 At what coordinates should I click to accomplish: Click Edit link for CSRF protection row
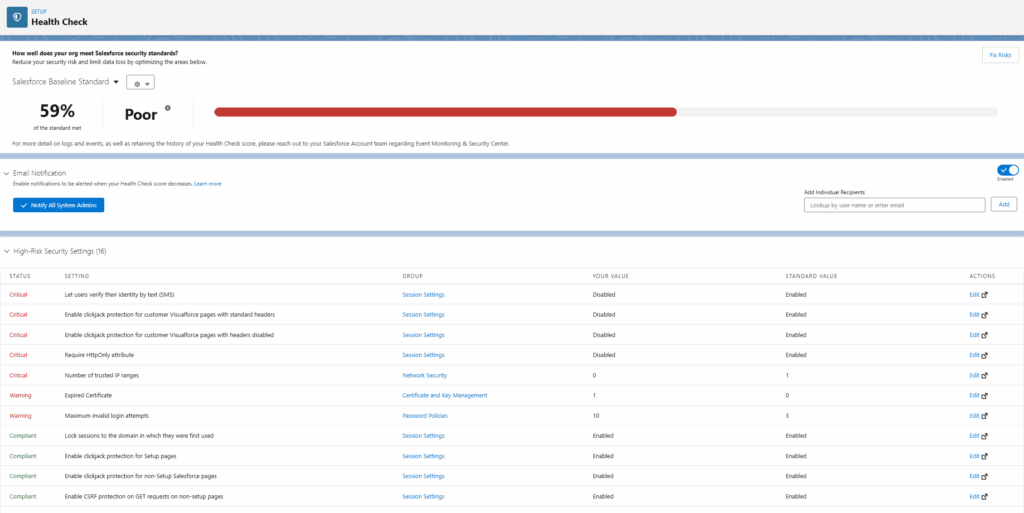(974, 496)
